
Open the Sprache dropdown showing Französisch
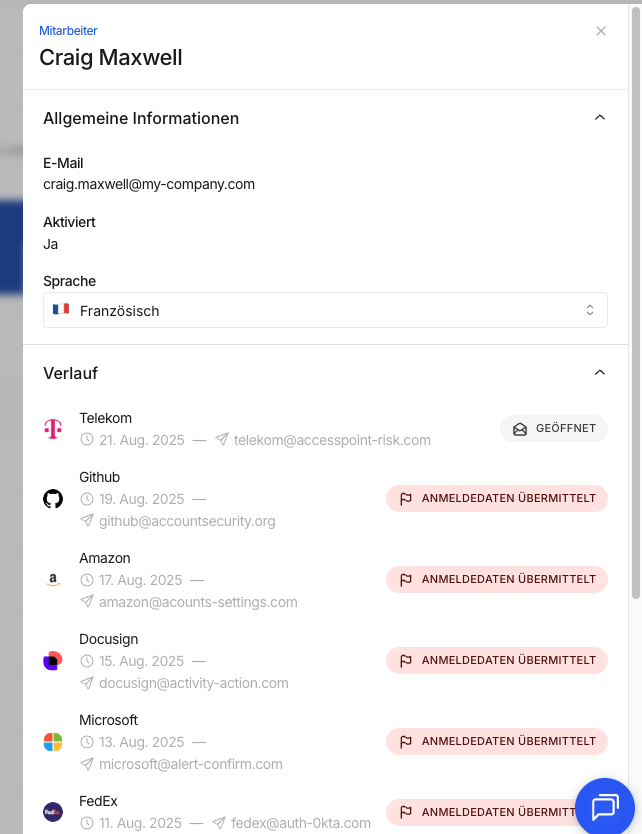point(325,310)
